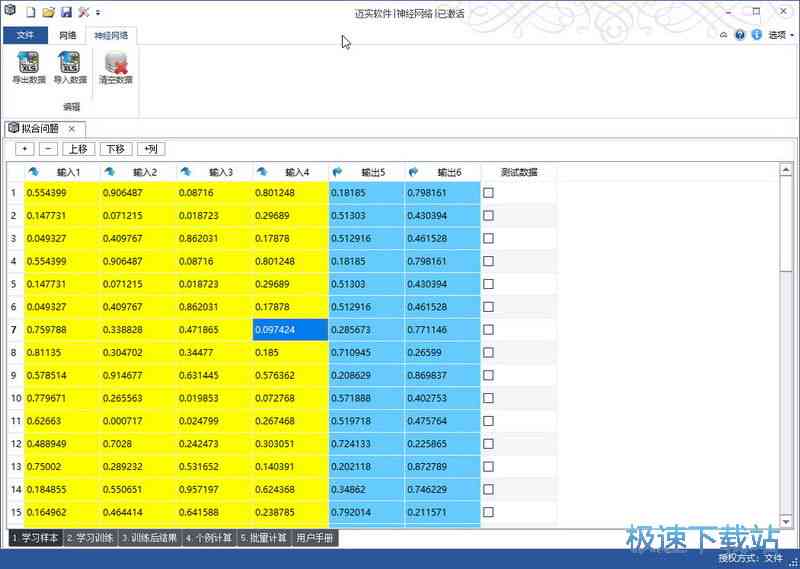Click the 输入4 column header icon
Image resolution: width=800 pixels, height=569 pixels.
click(x=262, y=172)
